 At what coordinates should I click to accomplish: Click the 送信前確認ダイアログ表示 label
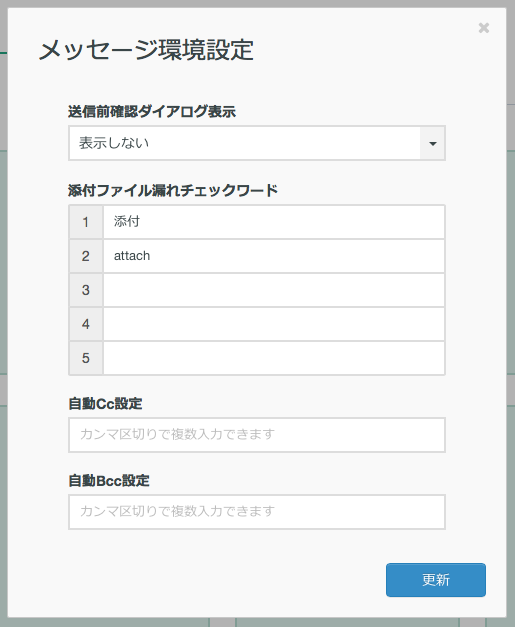click(x=152, y=112)
